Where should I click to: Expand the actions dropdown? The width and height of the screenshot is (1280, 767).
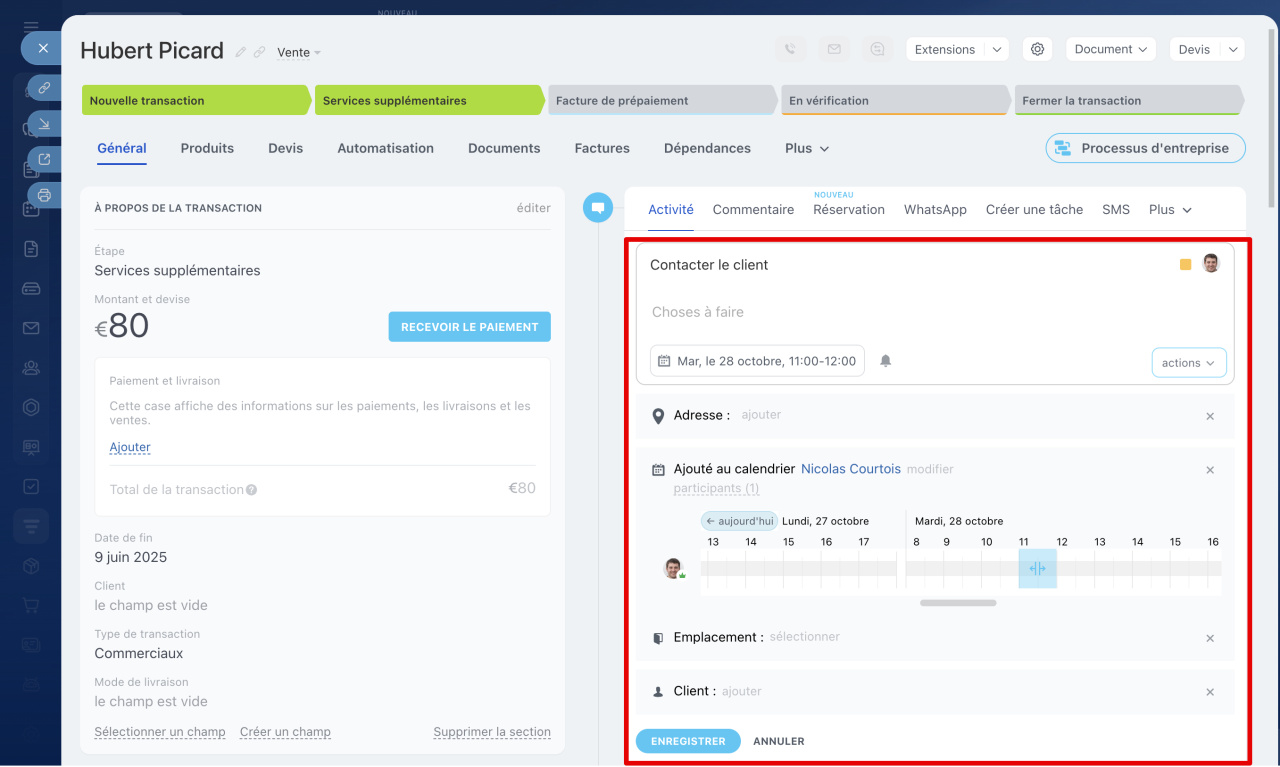click(1188, 362)
